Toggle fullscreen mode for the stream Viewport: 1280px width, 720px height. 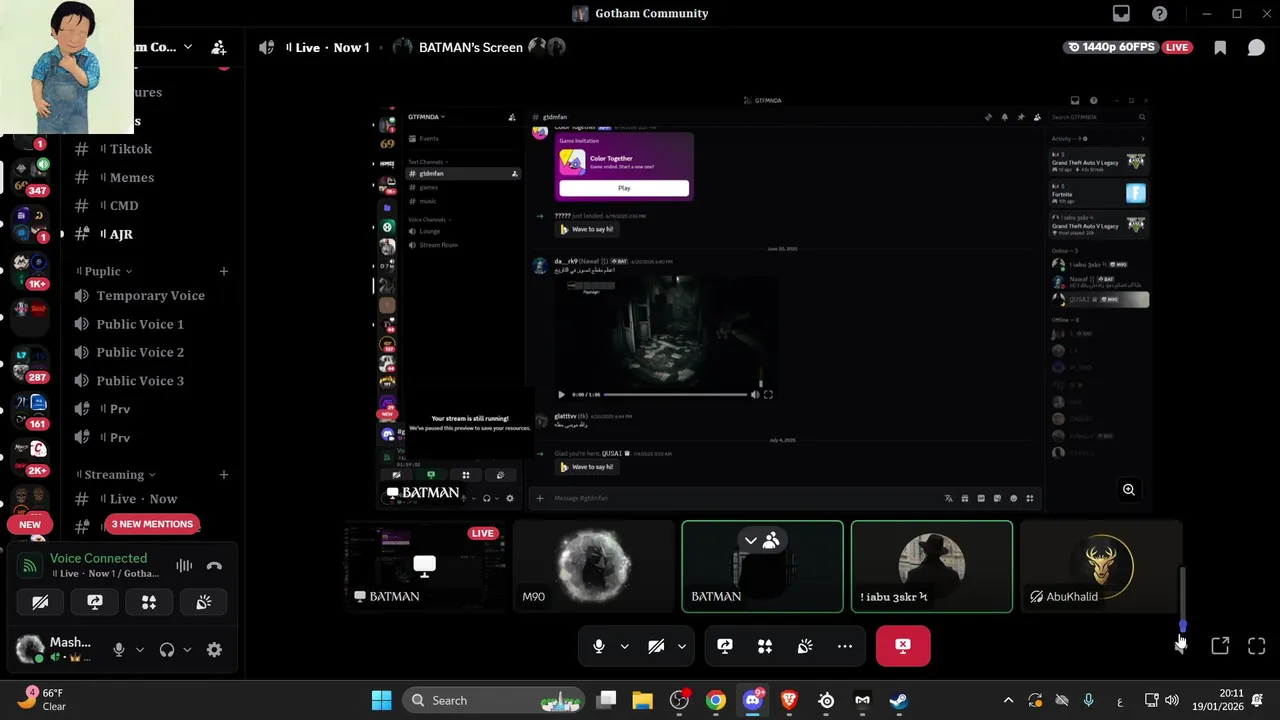[x=1257, y=646]
